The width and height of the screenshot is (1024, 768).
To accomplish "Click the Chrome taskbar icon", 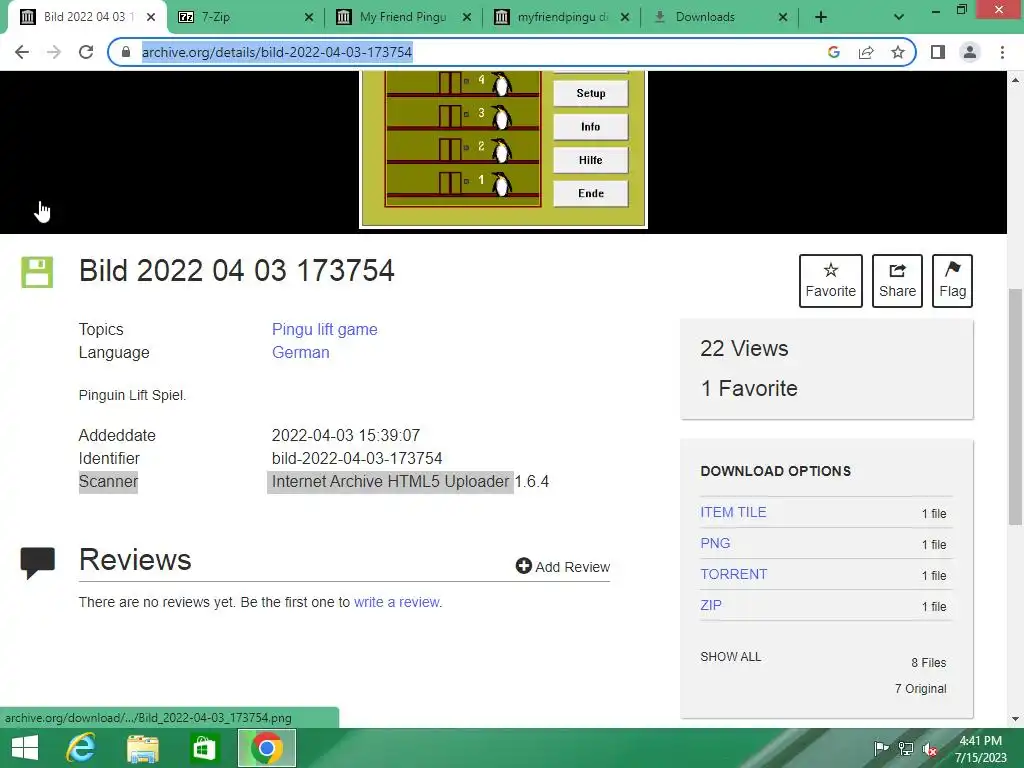I will 266,748.
